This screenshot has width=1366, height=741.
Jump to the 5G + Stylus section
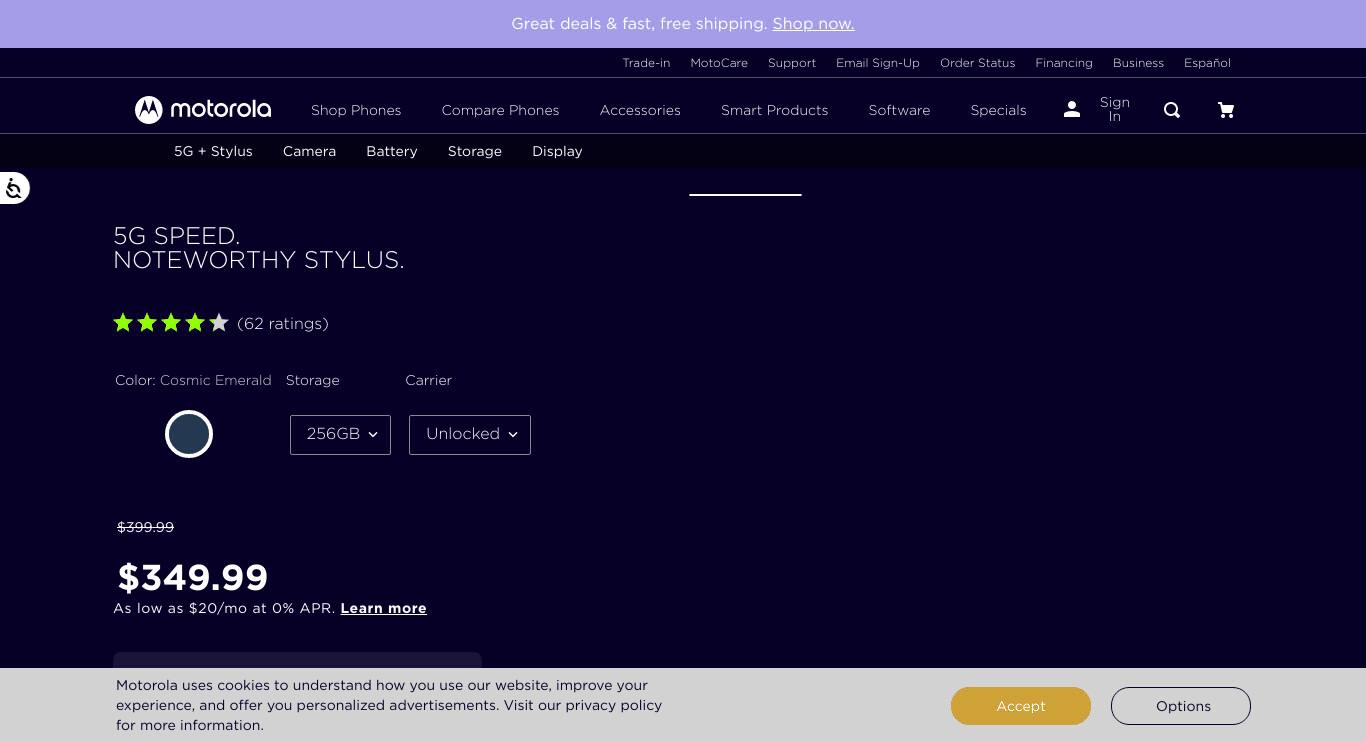213,151
